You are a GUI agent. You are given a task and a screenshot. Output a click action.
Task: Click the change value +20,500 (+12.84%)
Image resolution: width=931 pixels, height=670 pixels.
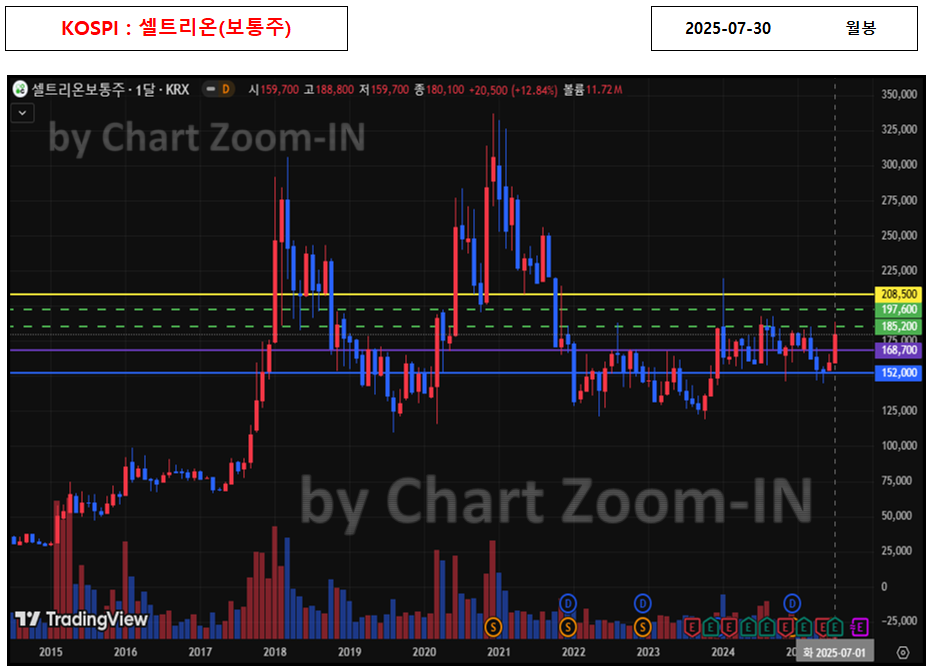tap(514, 90)
